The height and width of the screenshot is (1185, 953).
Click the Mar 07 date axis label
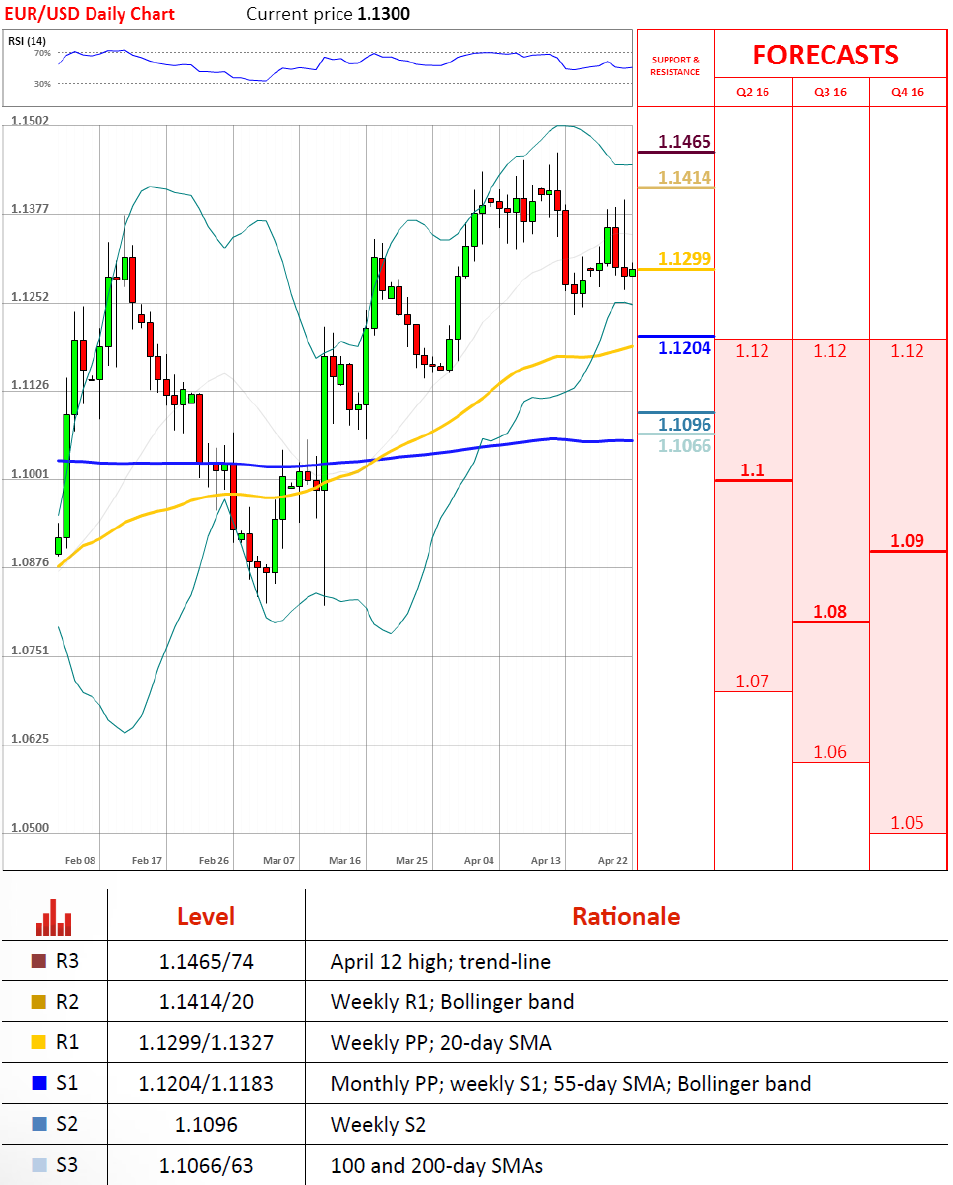coord(279,861)
